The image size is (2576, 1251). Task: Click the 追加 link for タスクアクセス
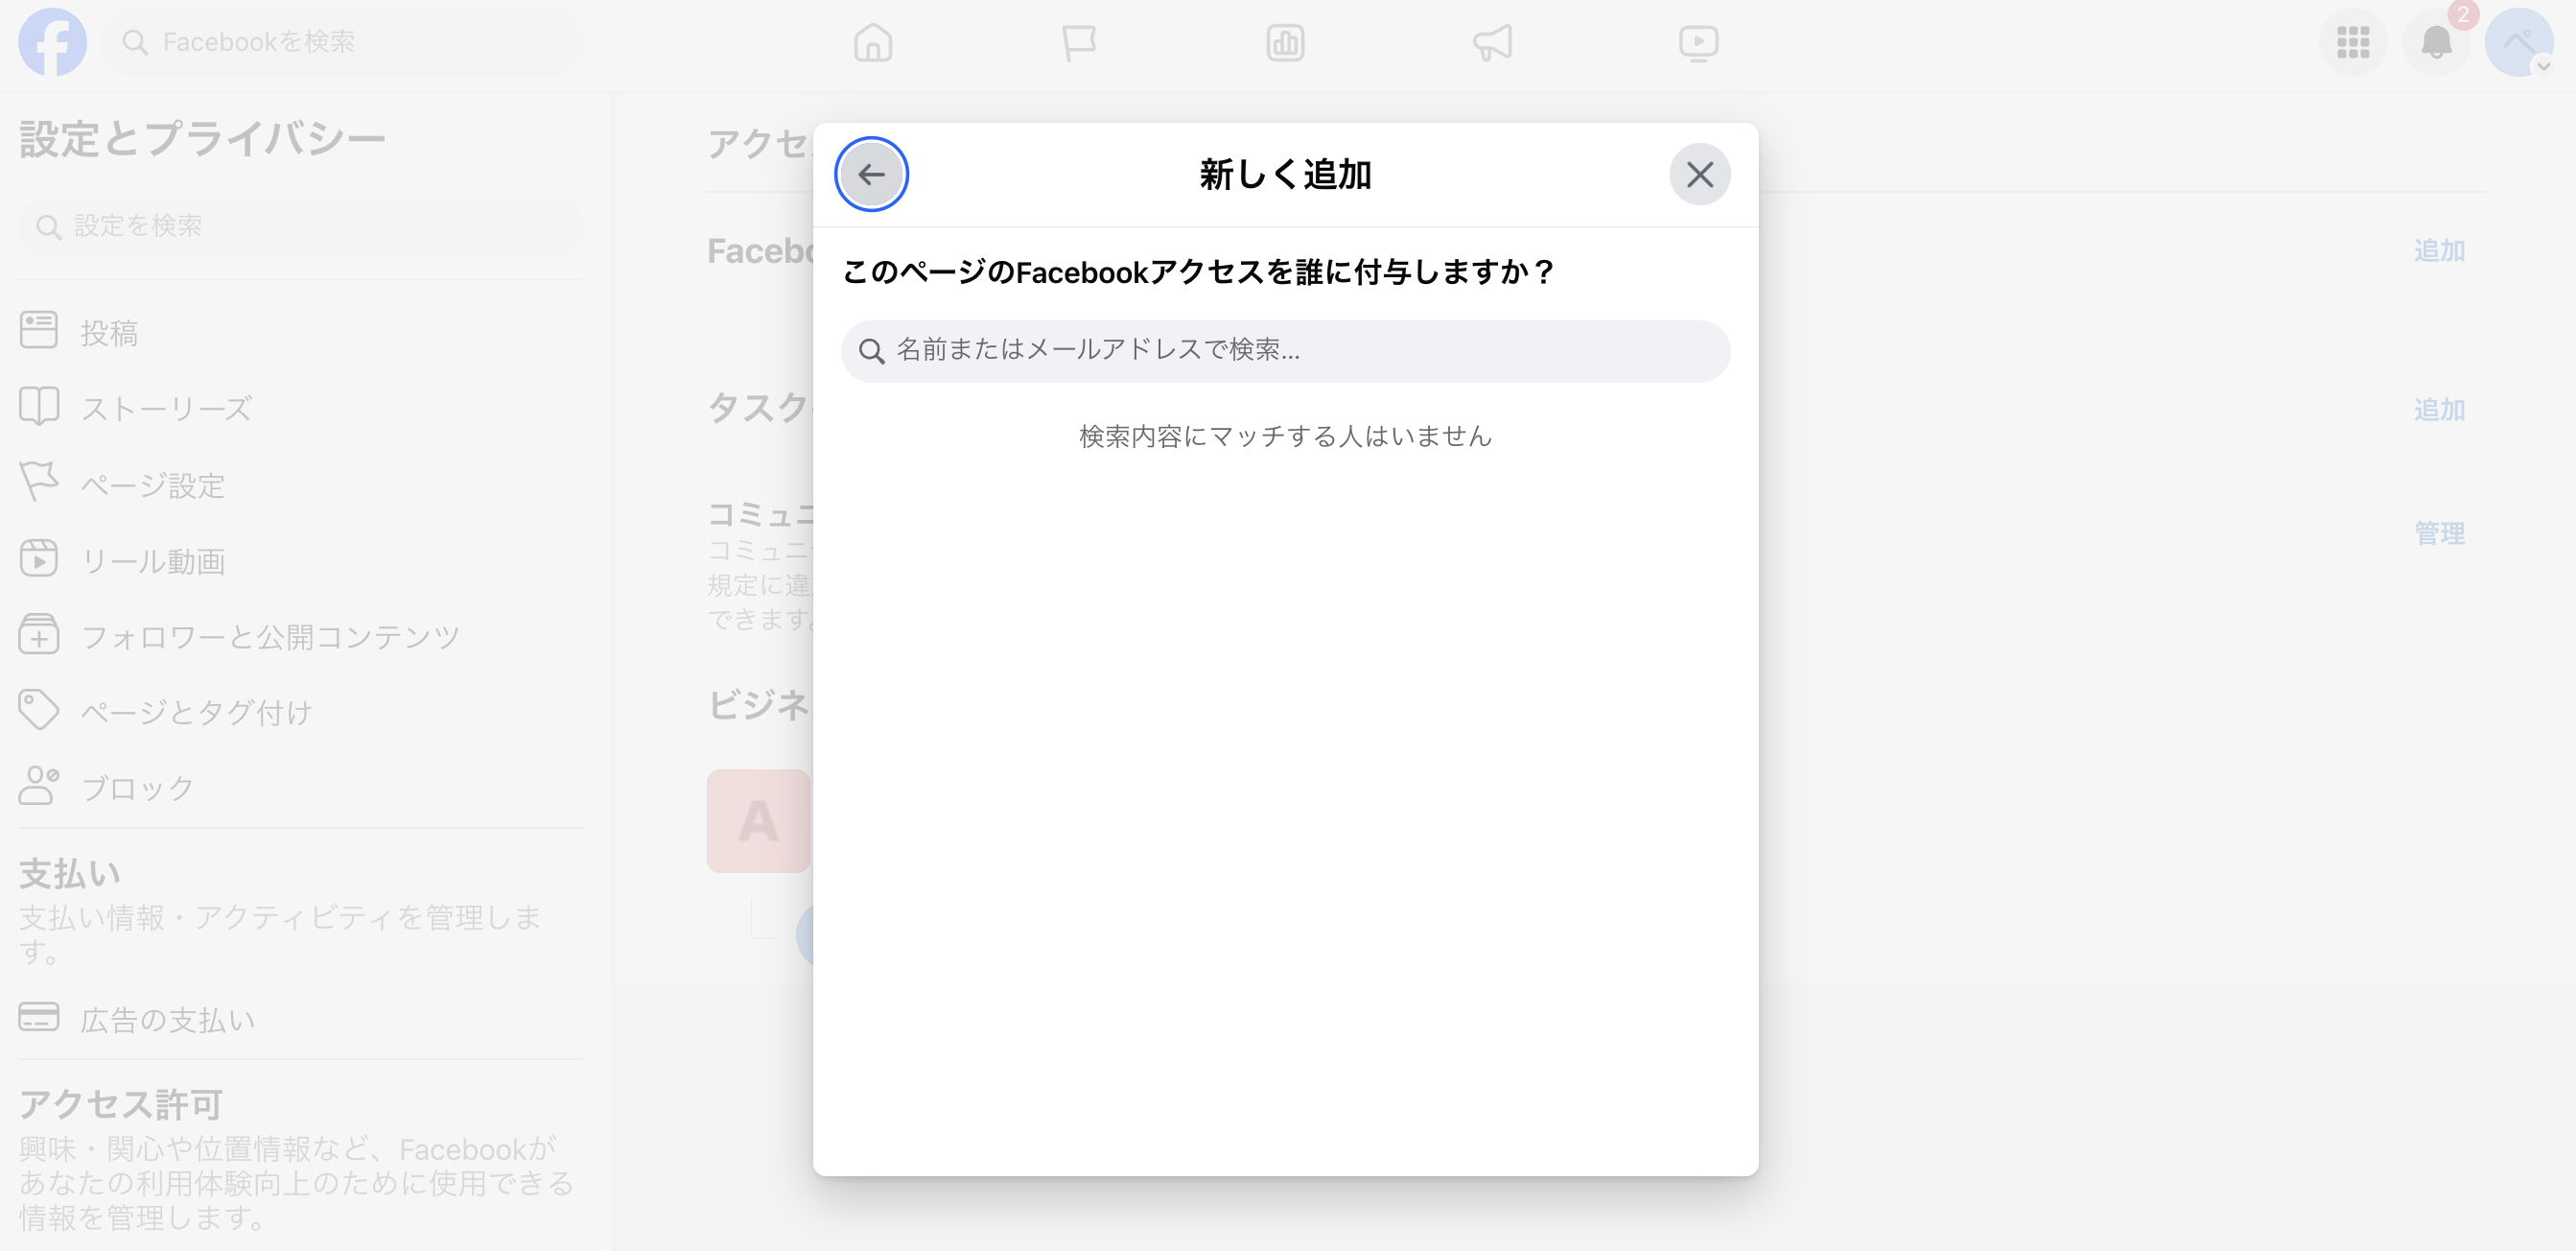[2439, 409]
